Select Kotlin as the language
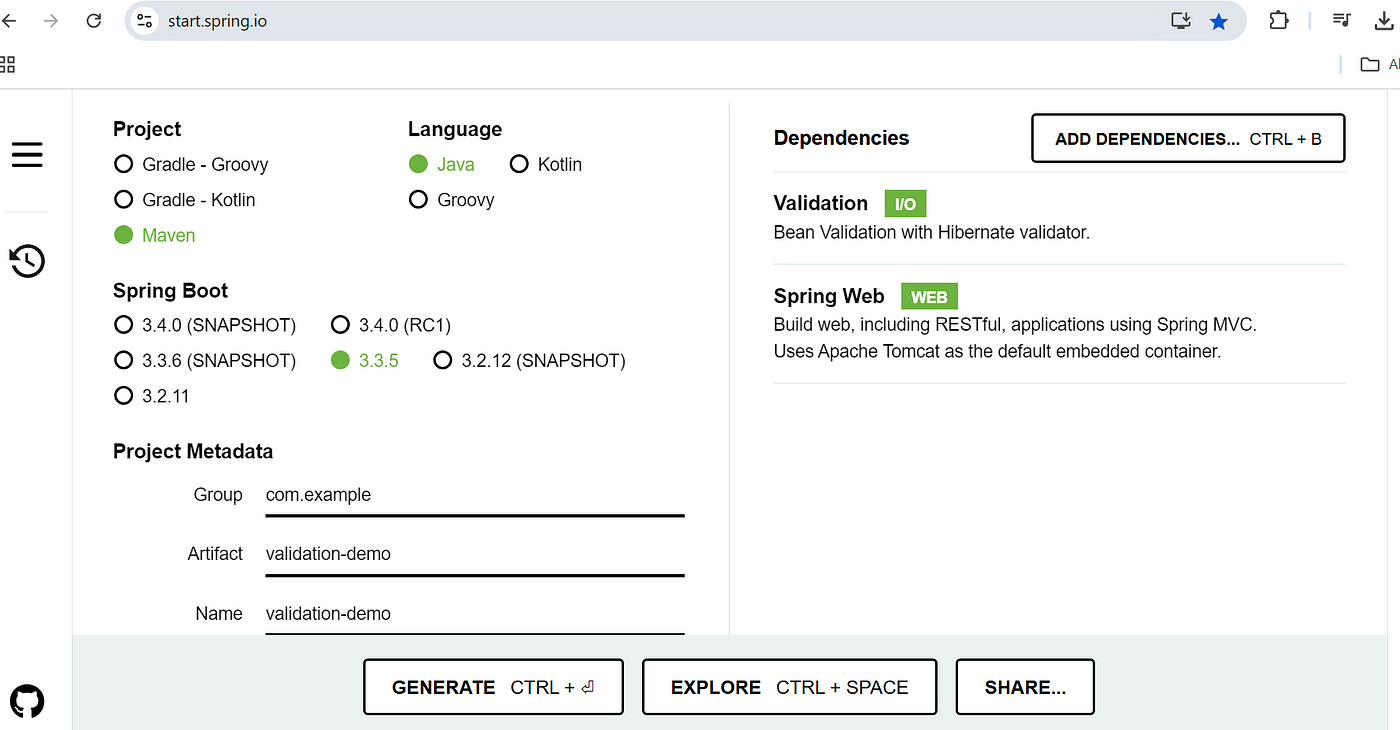Screen dimensions: 1400x730 pyautogui.click(x=546, y=164)
